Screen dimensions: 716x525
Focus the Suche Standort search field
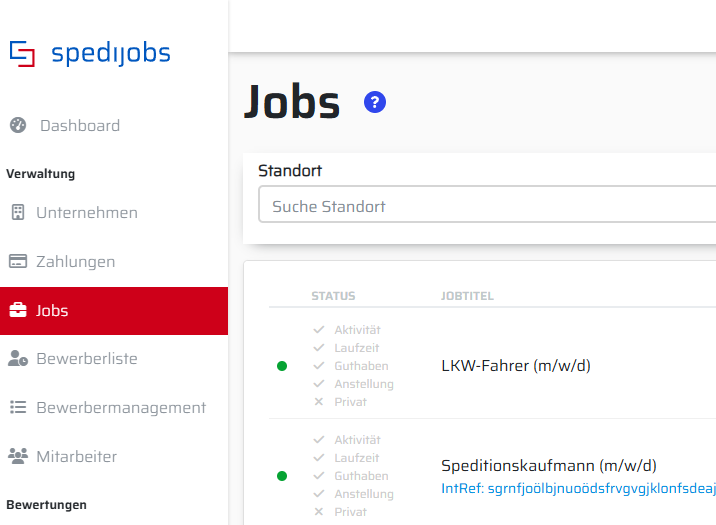[x=487, y=204]
